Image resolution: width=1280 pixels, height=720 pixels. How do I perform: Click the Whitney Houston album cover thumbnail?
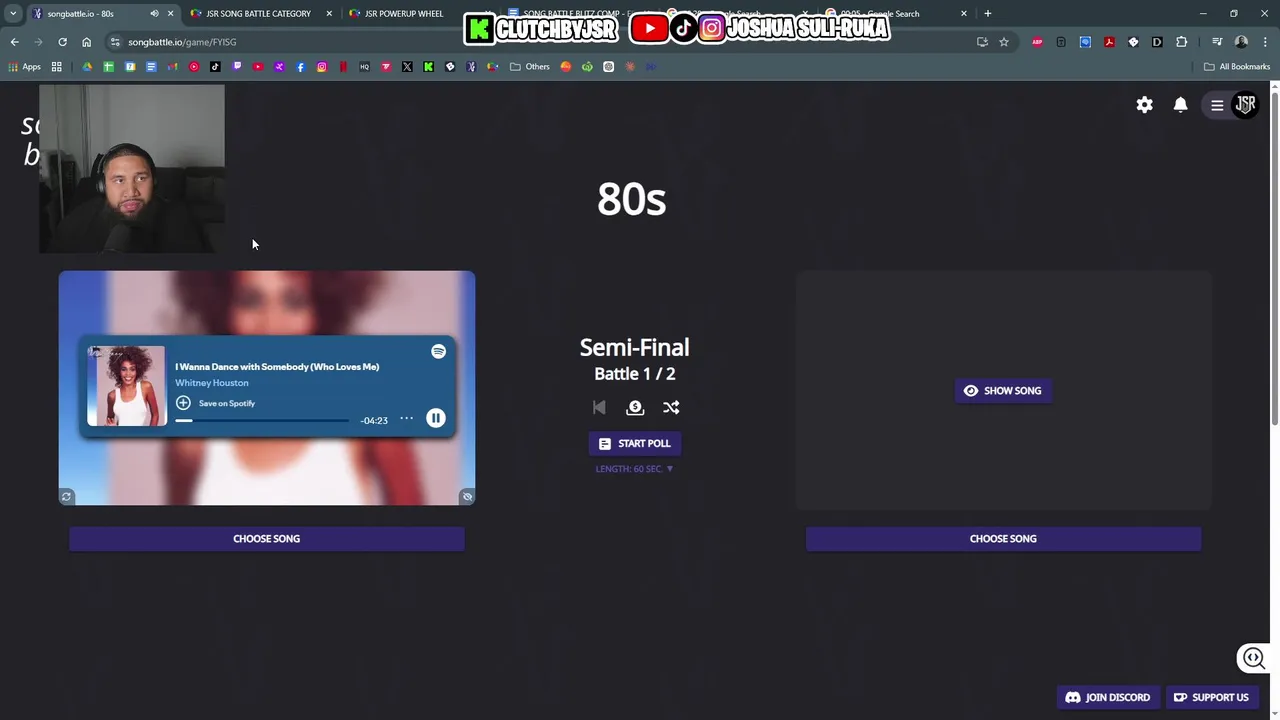126,386
